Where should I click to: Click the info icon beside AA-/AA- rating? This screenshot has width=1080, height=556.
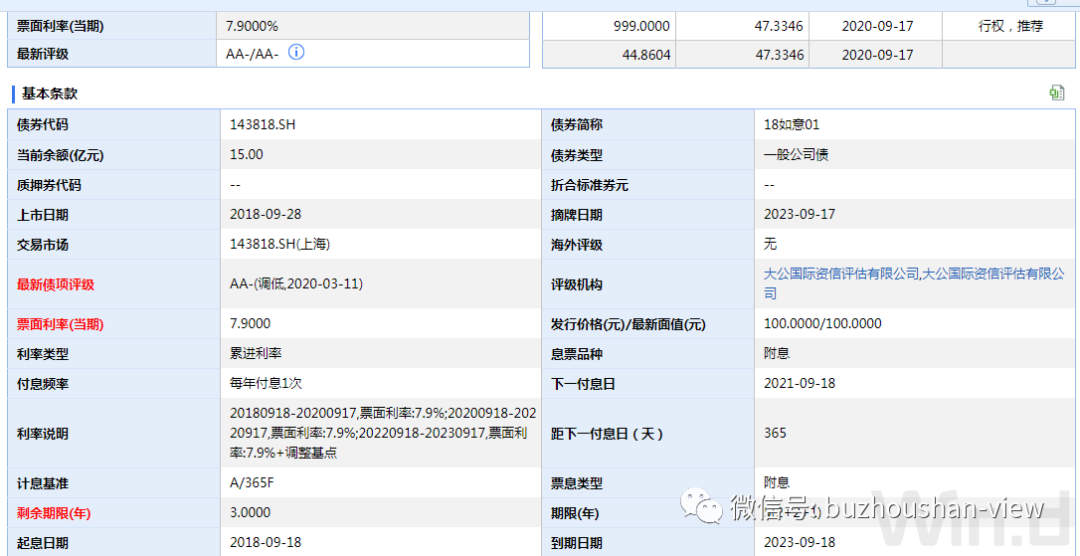(x=296, y=52)
